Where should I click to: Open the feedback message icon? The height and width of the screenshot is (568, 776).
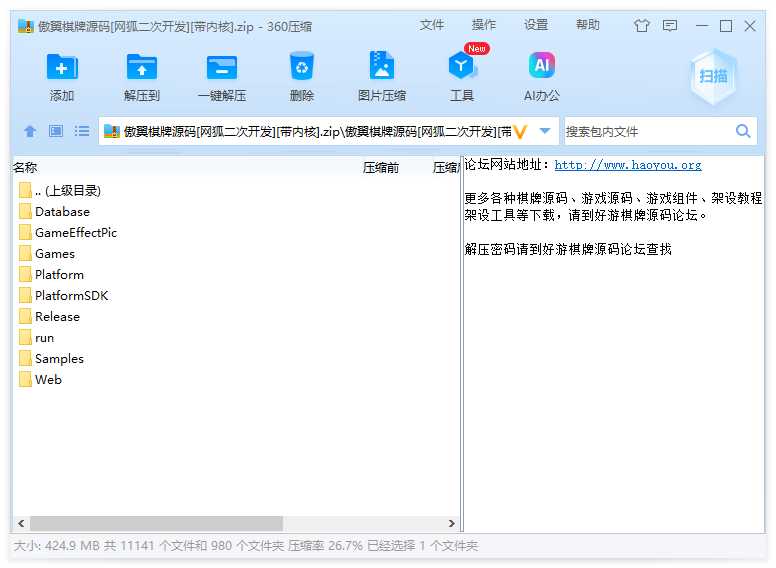point(670,25)
